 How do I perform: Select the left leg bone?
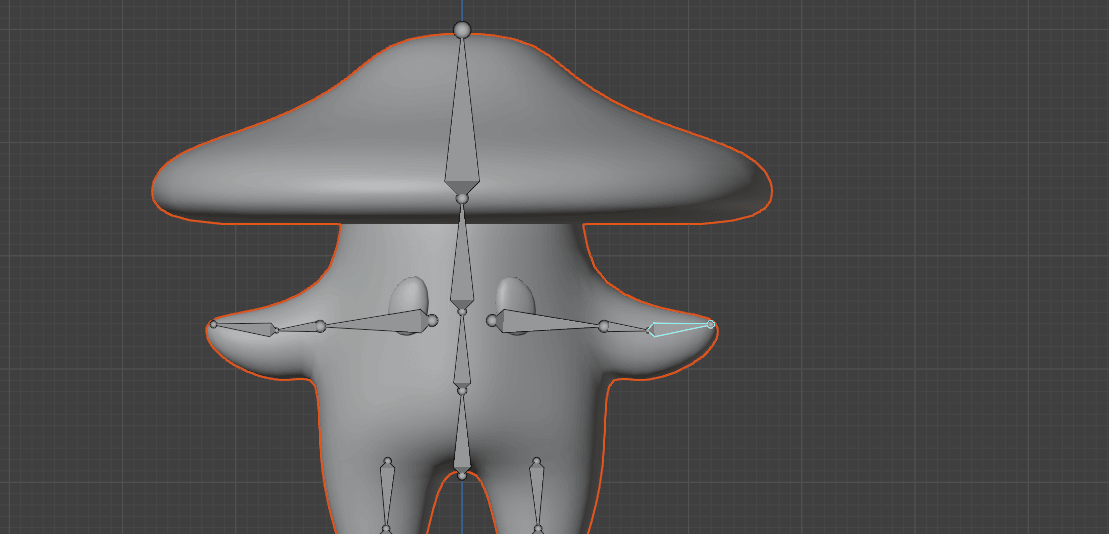tap(387, 495)
